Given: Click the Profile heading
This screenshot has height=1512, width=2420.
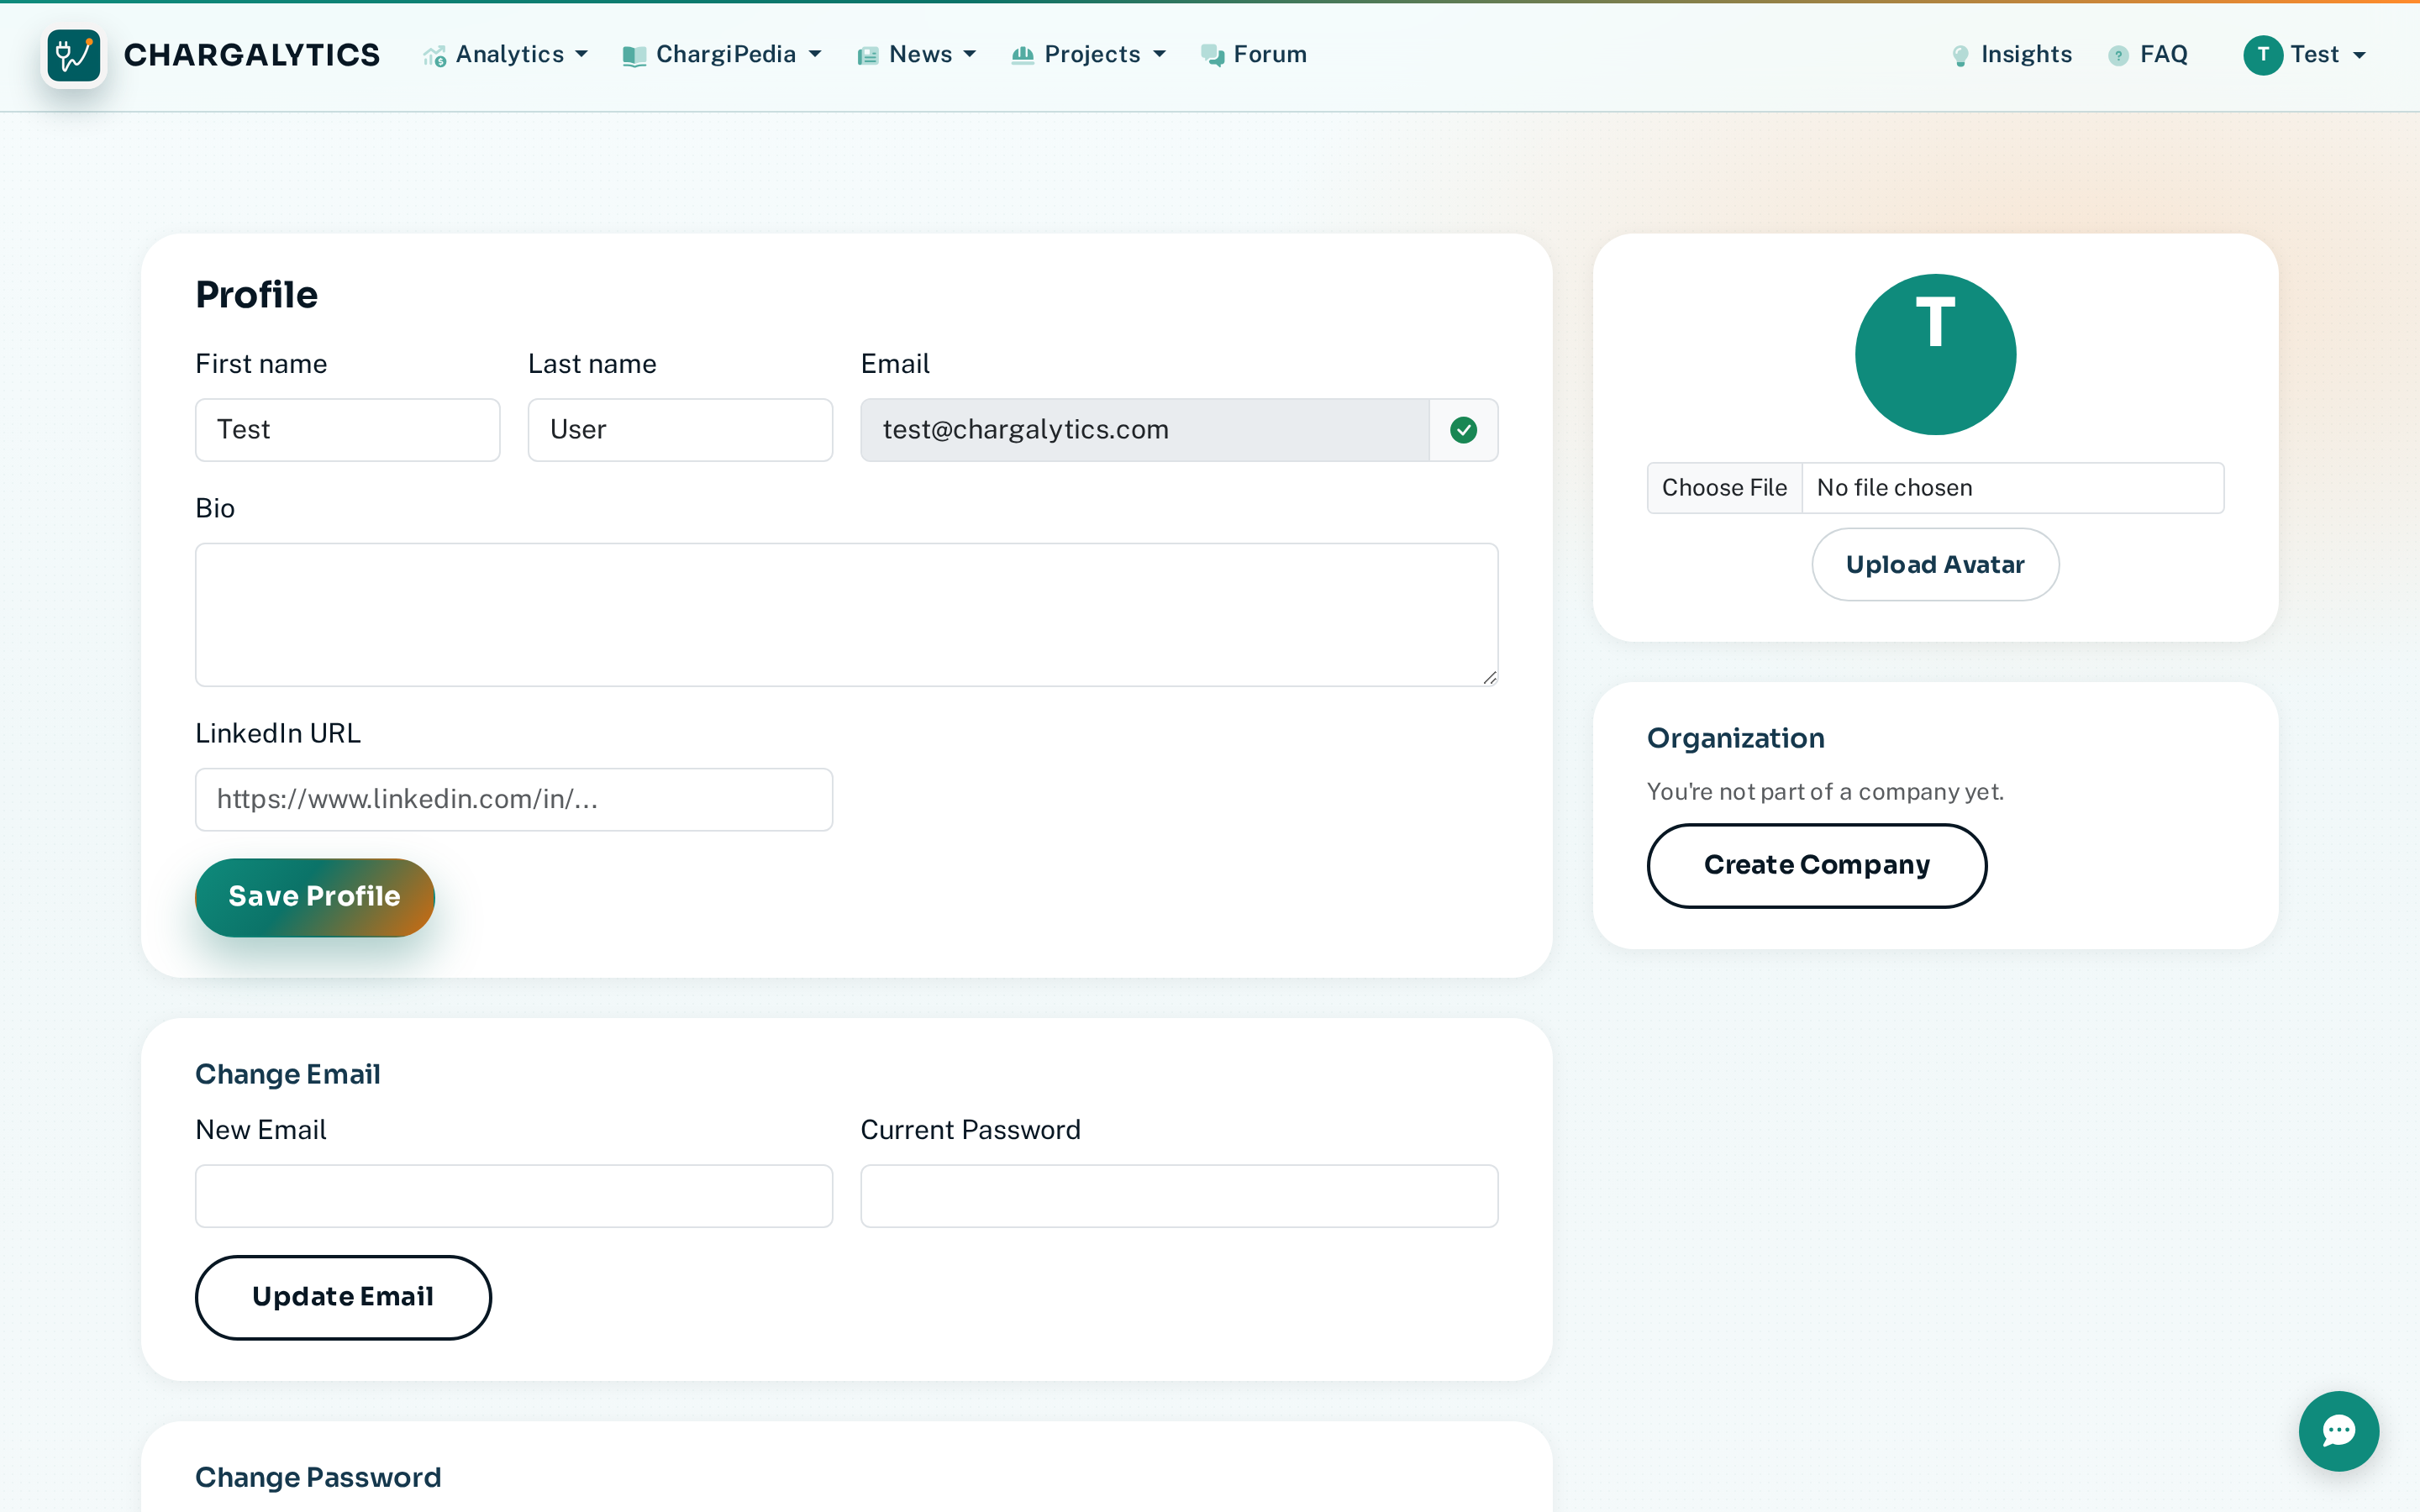Looking at the screenshot, I should pos(256,295).
